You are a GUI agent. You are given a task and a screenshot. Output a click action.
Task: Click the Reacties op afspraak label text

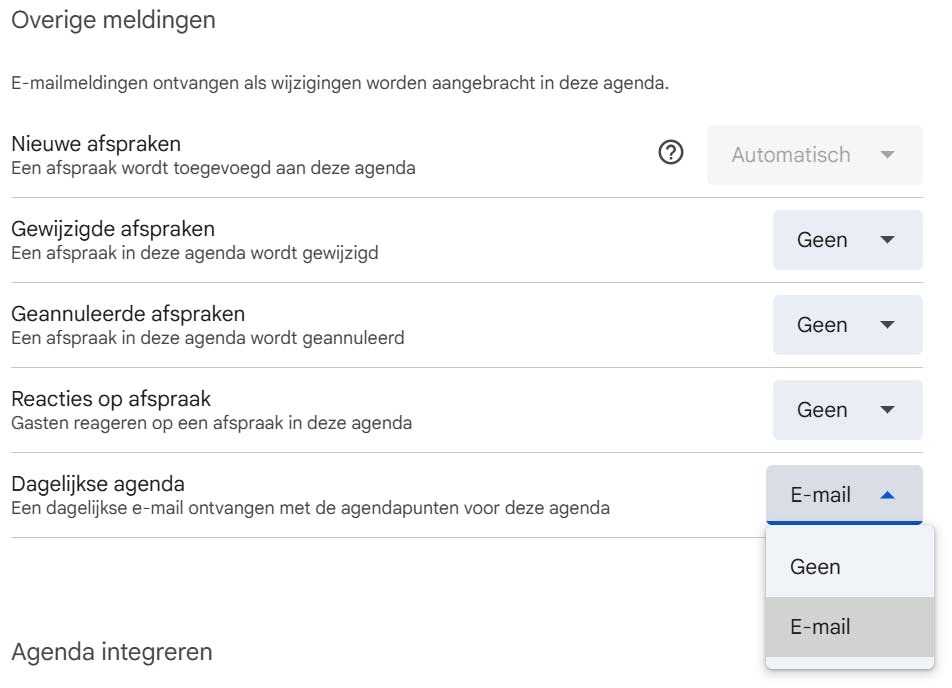(111, 400)
